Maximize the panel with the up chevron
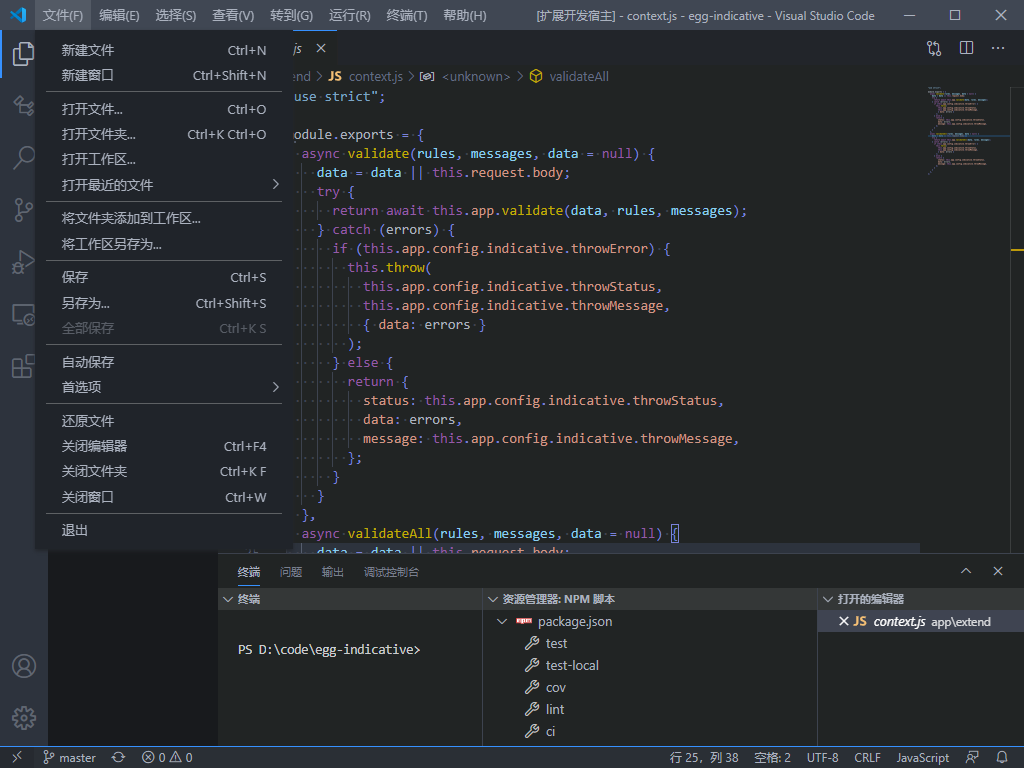Image resolution: width=1024 pixels, height=768 pixels. tap(966, 571)
